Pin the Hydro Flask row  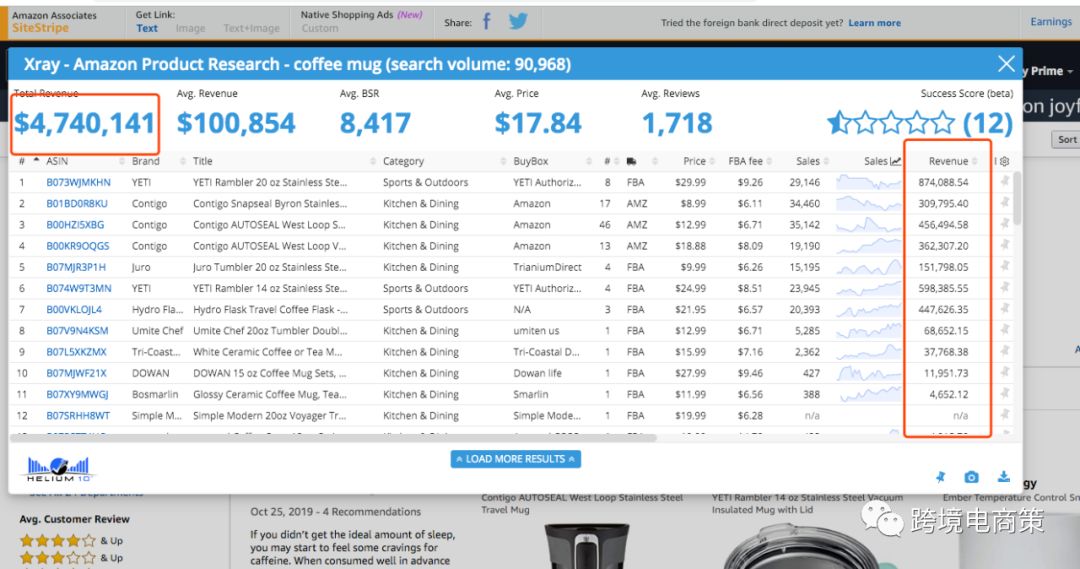tap(1005, 309)
